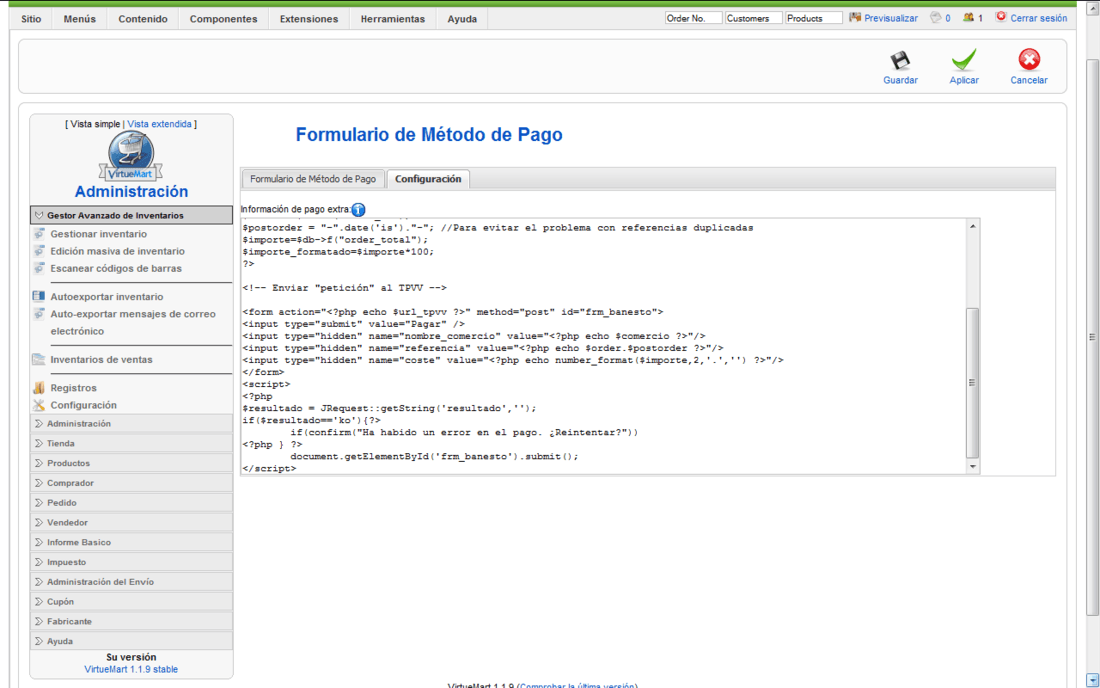Expand the Fabricante sidebar section
The width and height of the screenshot is (1100, 688).
click(131, 621)
